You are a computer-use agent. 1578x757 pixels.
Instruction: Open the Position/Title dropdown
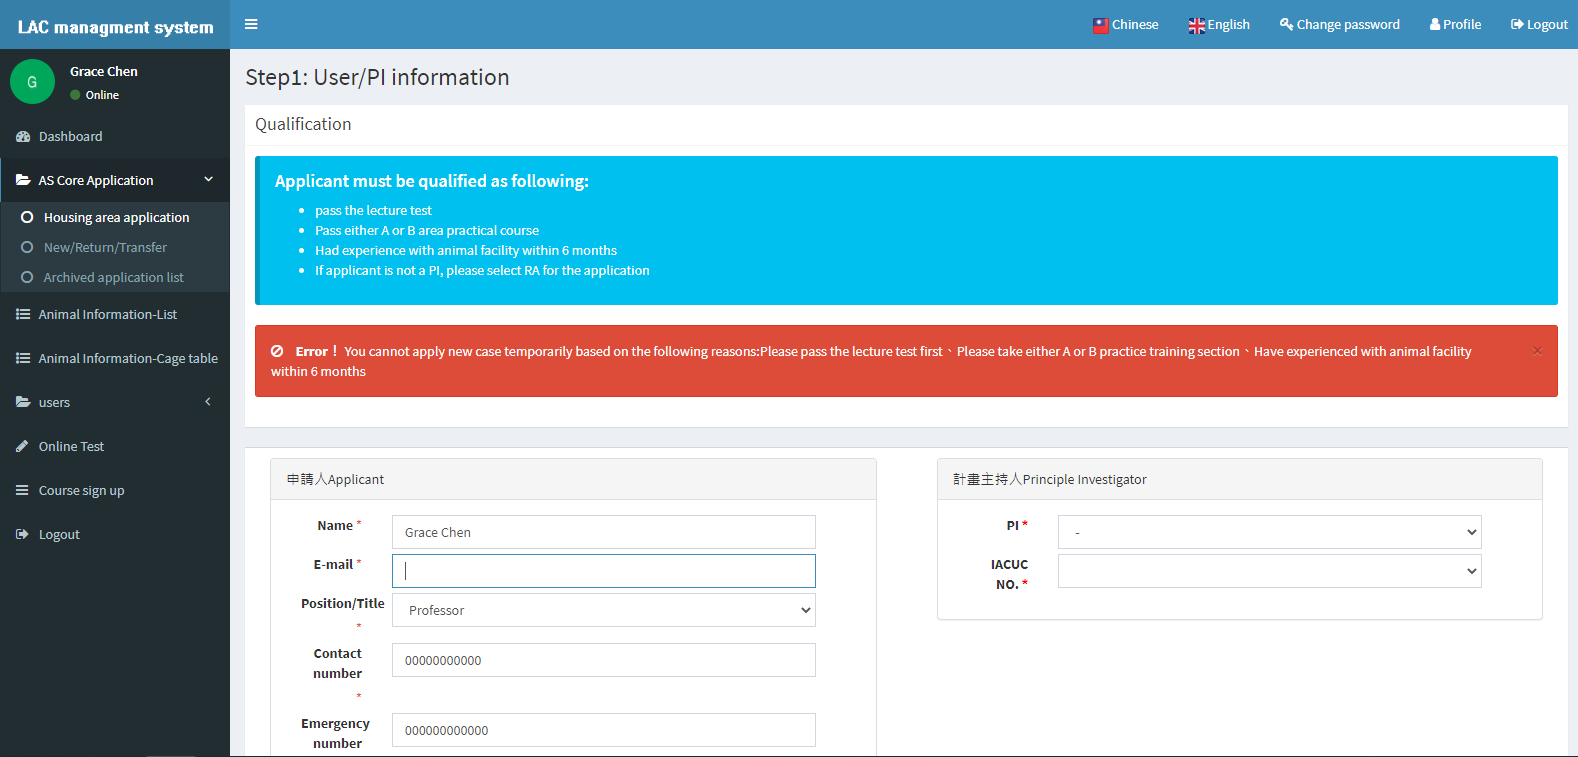pyautogui.click(x=603, y=610)
